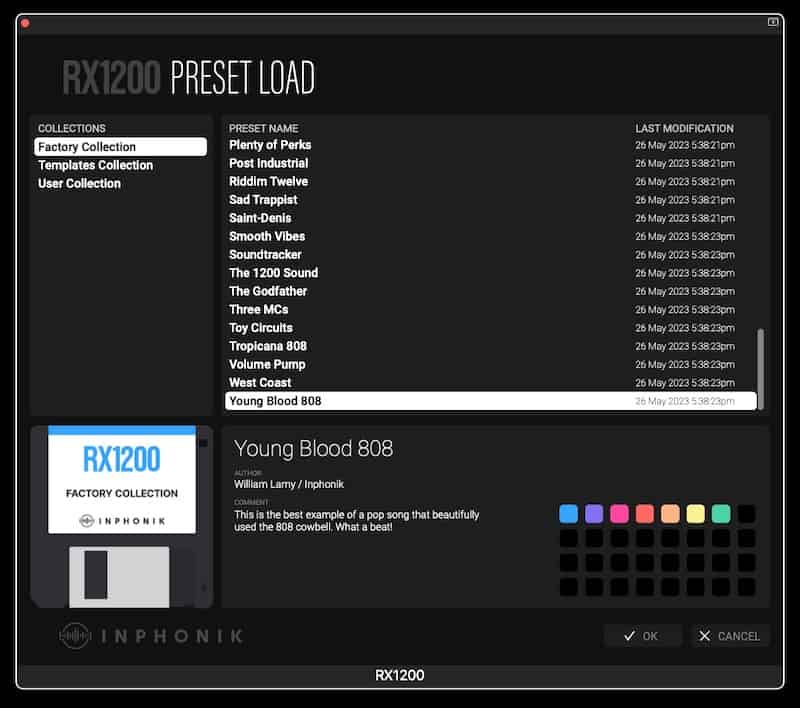Viewport: 800px width, 708px height.
Task: Choose the Three MCs preset
Action: point(491,310)
